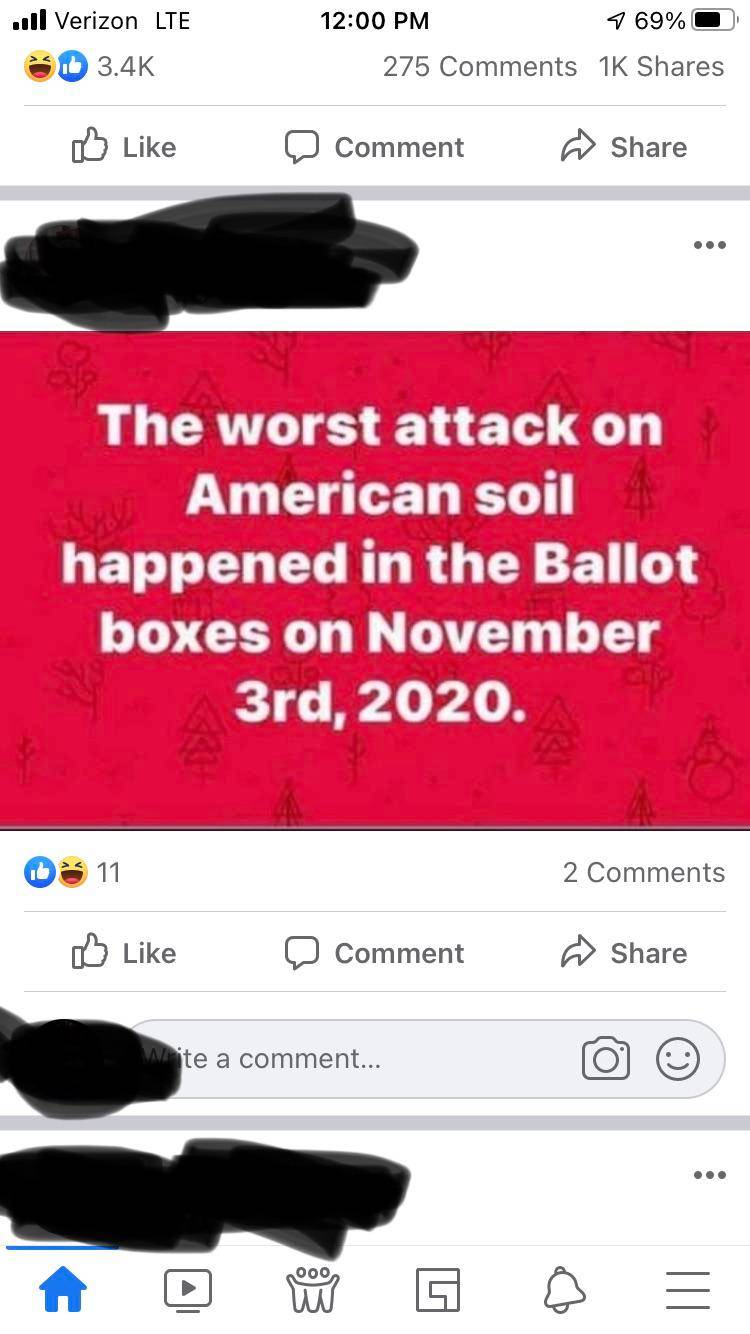Share the top post

(623, 146)
